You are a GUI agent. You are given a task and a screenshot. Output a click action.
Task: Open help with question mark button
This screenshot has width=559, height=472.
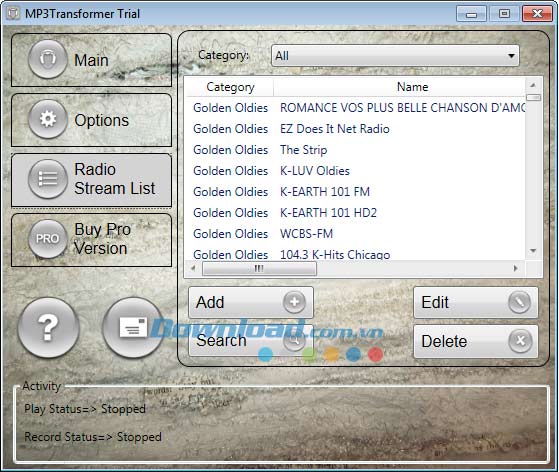pyautogui.click(x=48, y=328)
